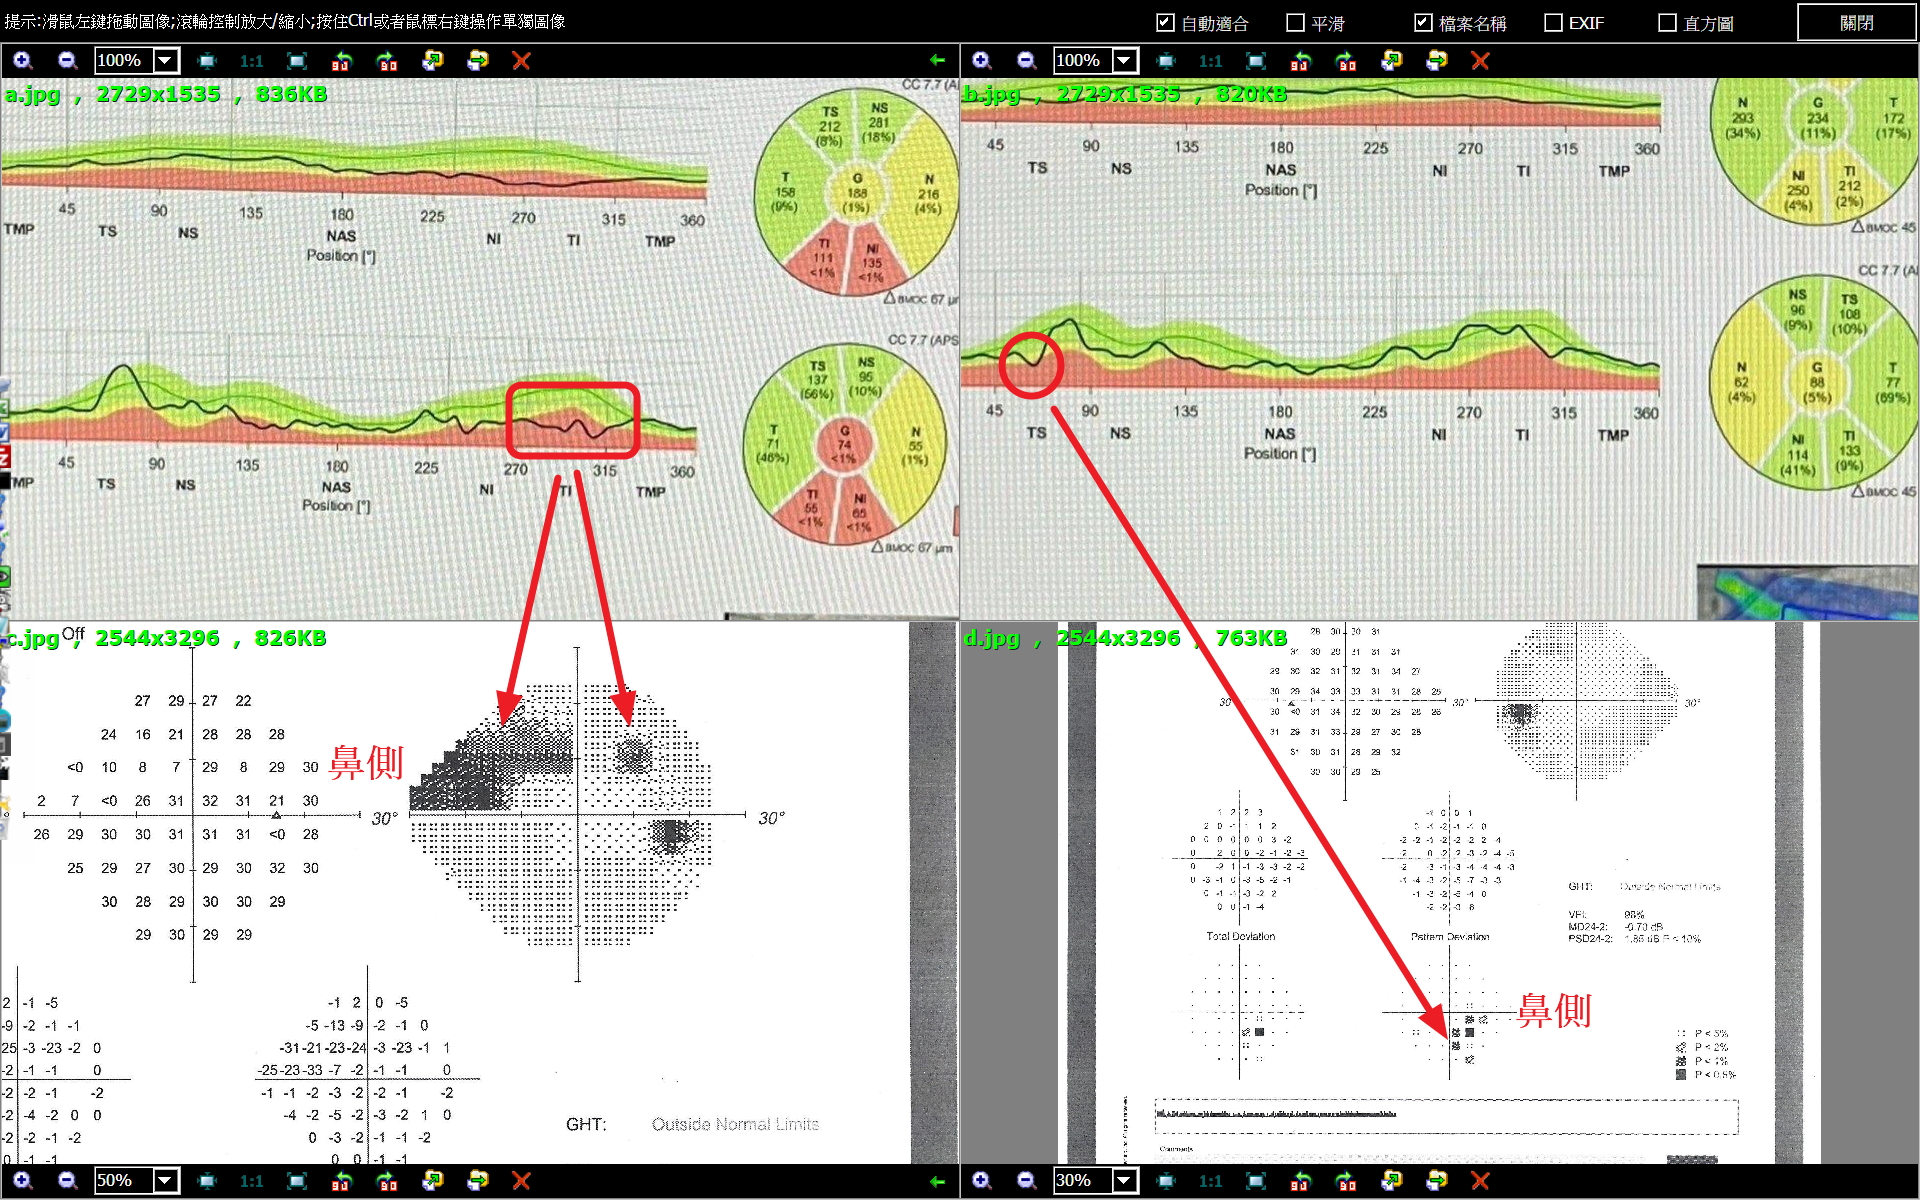
Task: Enable the 直方圖 histogram checkbox
Action: pyautogui.click(x=1667, y=23)
